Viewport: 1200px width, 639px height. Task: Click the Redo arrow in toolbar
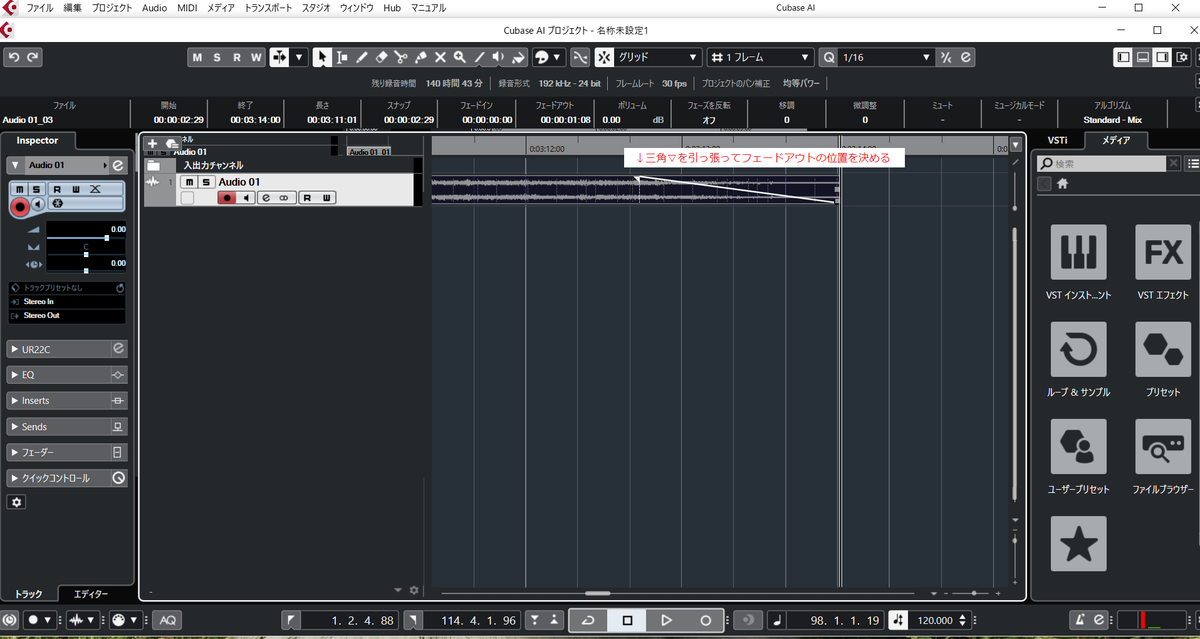pos(33,57)
